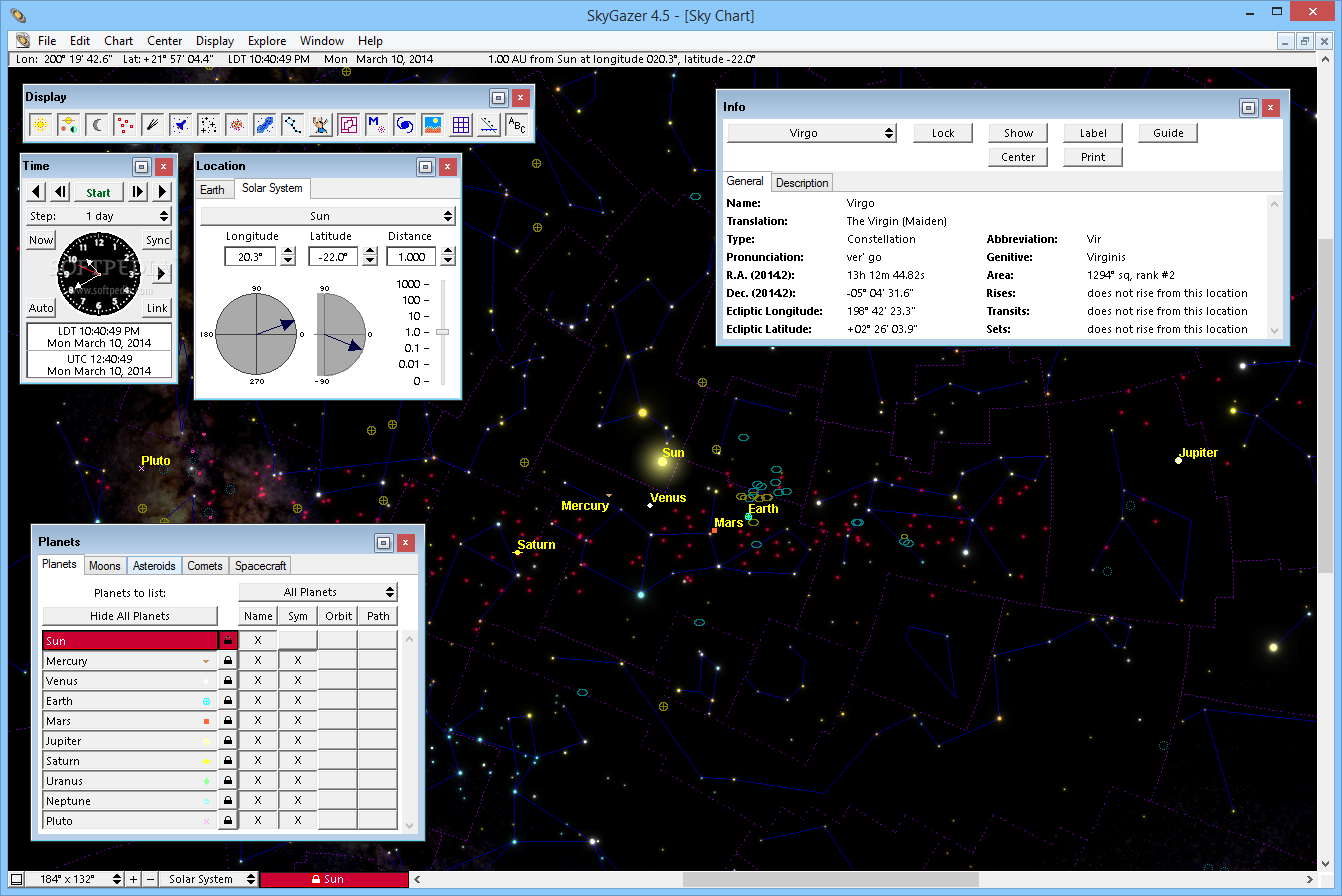Toggle Sym checkbox for Saturn
Screen dimensions: 1342x896
coord(298,761)
